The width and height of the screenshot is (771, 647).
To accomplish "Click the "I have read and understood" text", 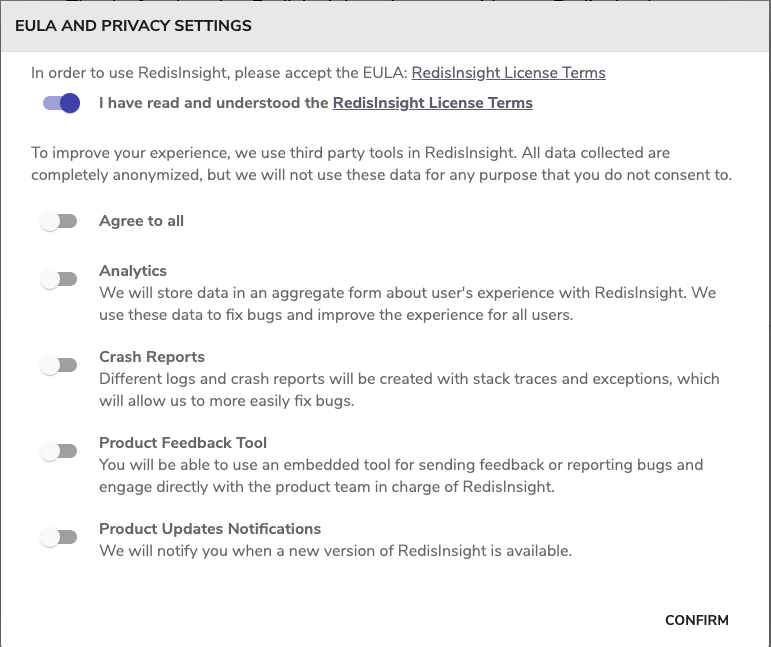I will click(x=214, y=103).
